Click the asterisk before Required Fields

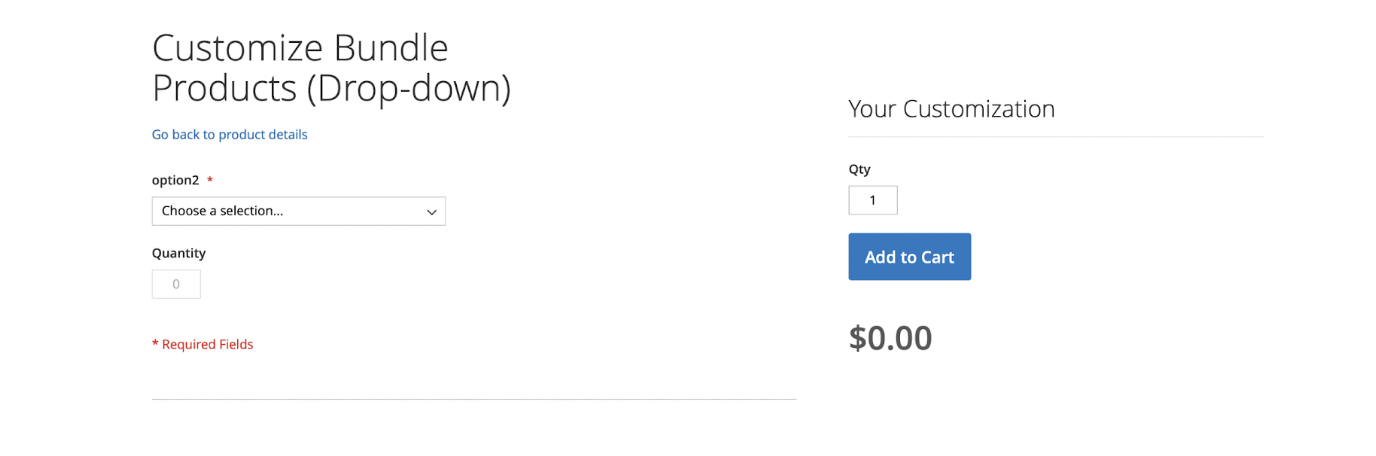click(x=155, y=344)
